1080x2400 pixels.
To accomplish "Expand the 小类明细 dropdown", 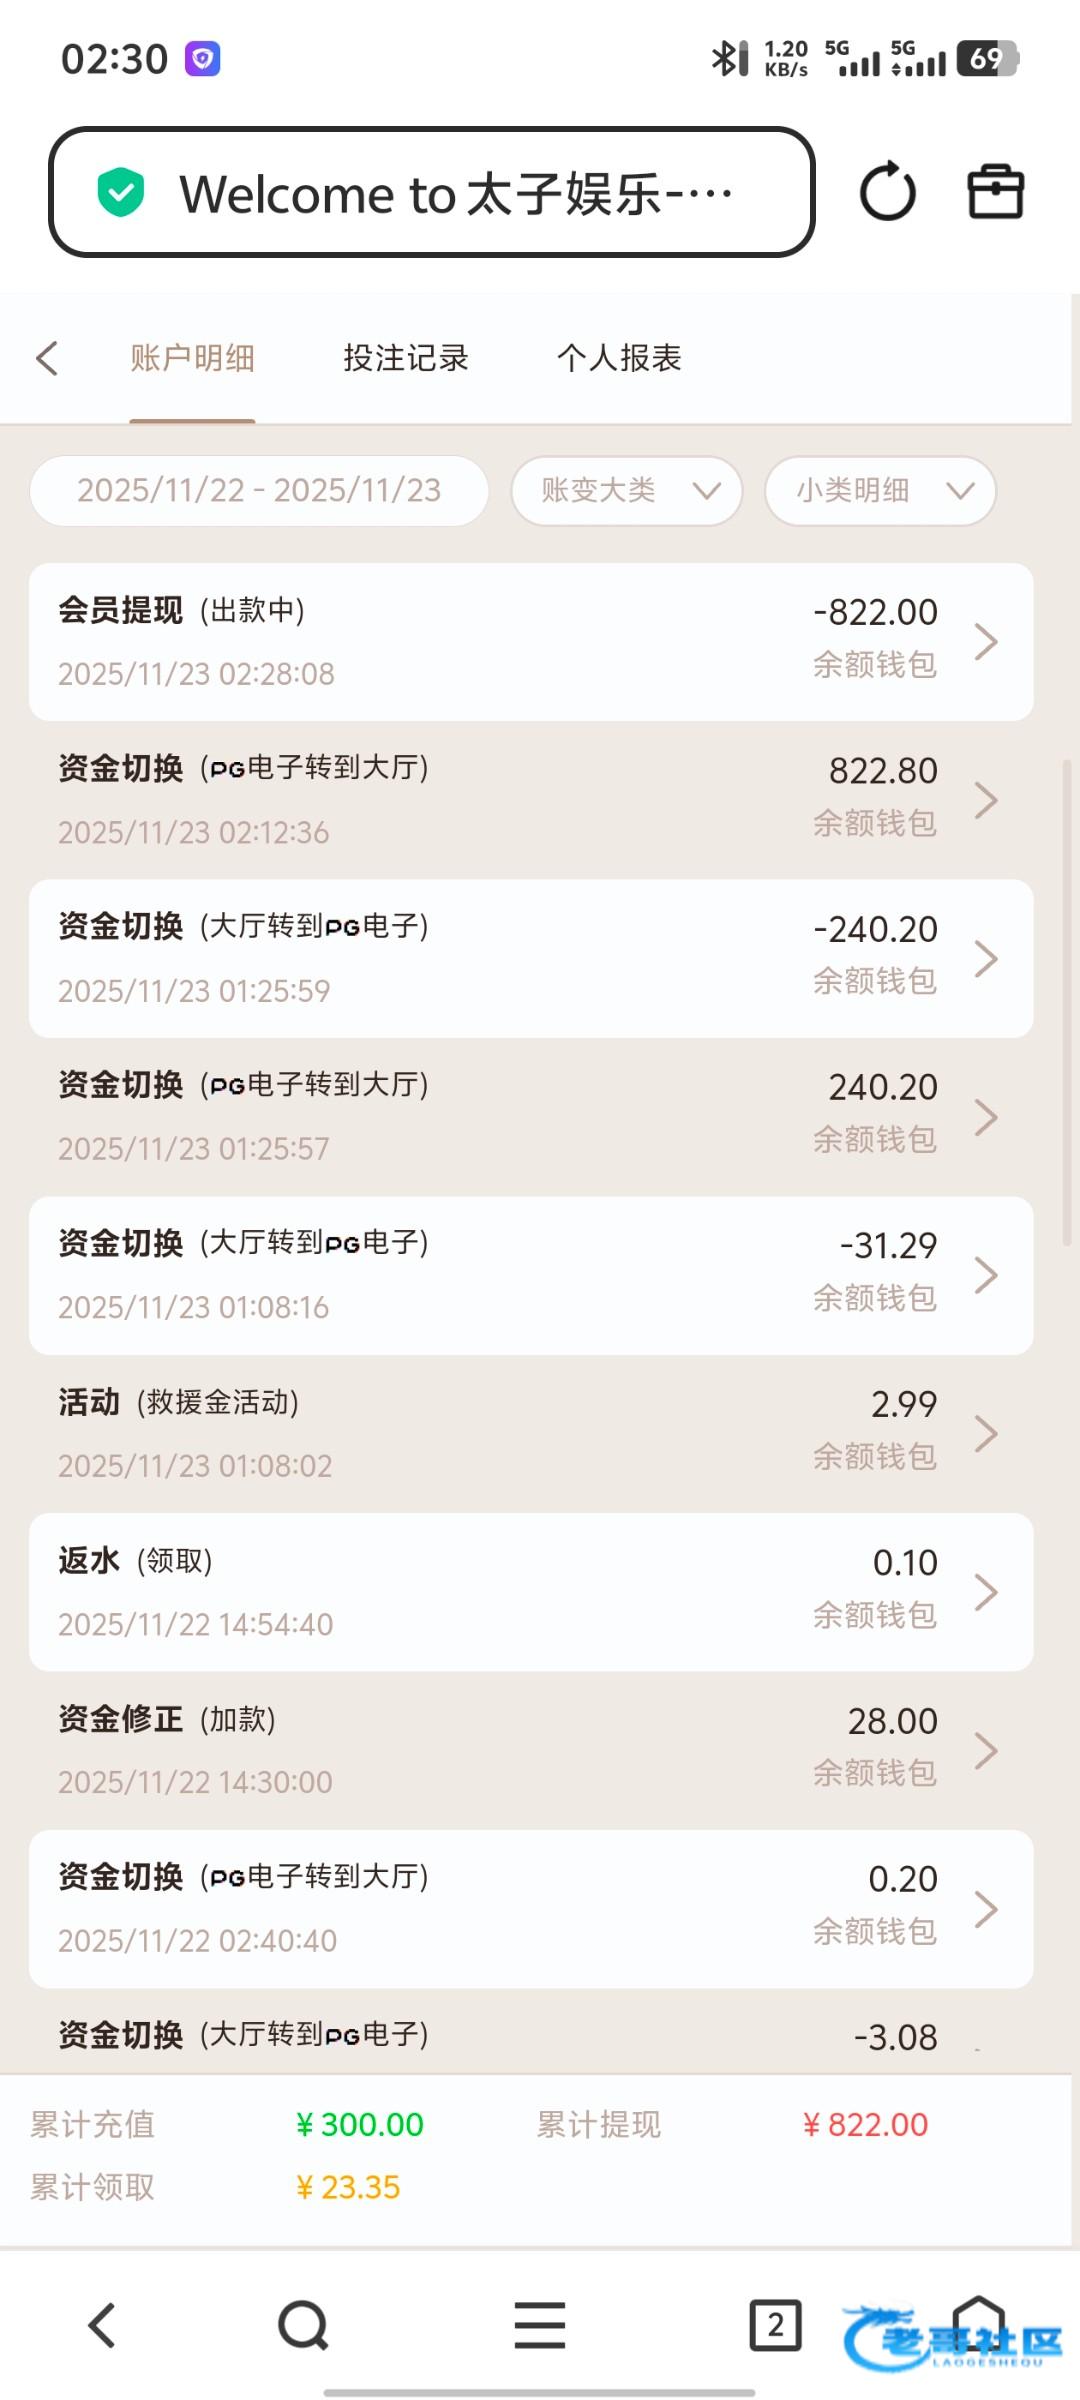I will pos(880,491).
